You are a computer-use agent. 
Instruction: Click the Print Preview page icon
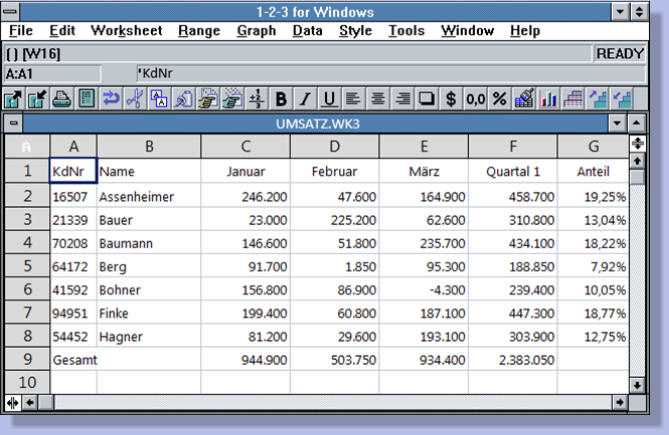(x=87, y=99)
